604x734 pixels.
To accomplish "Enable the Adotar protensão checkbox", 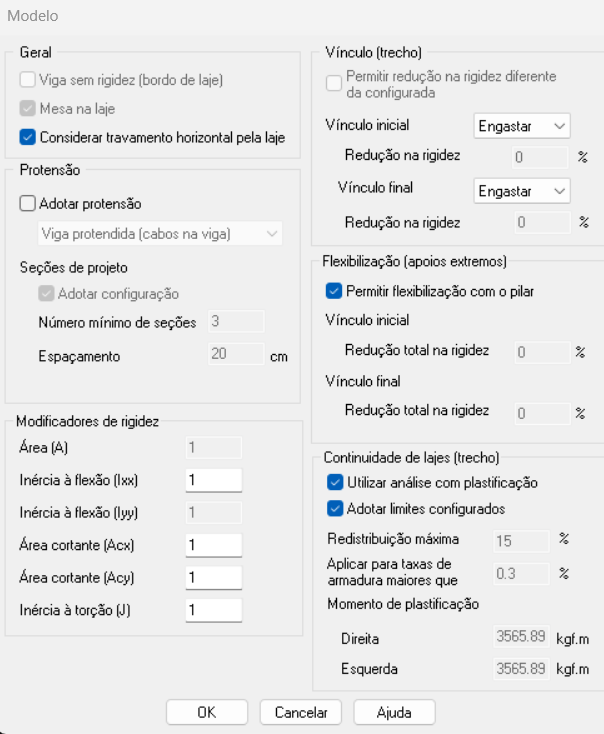I will pos(27,203).
